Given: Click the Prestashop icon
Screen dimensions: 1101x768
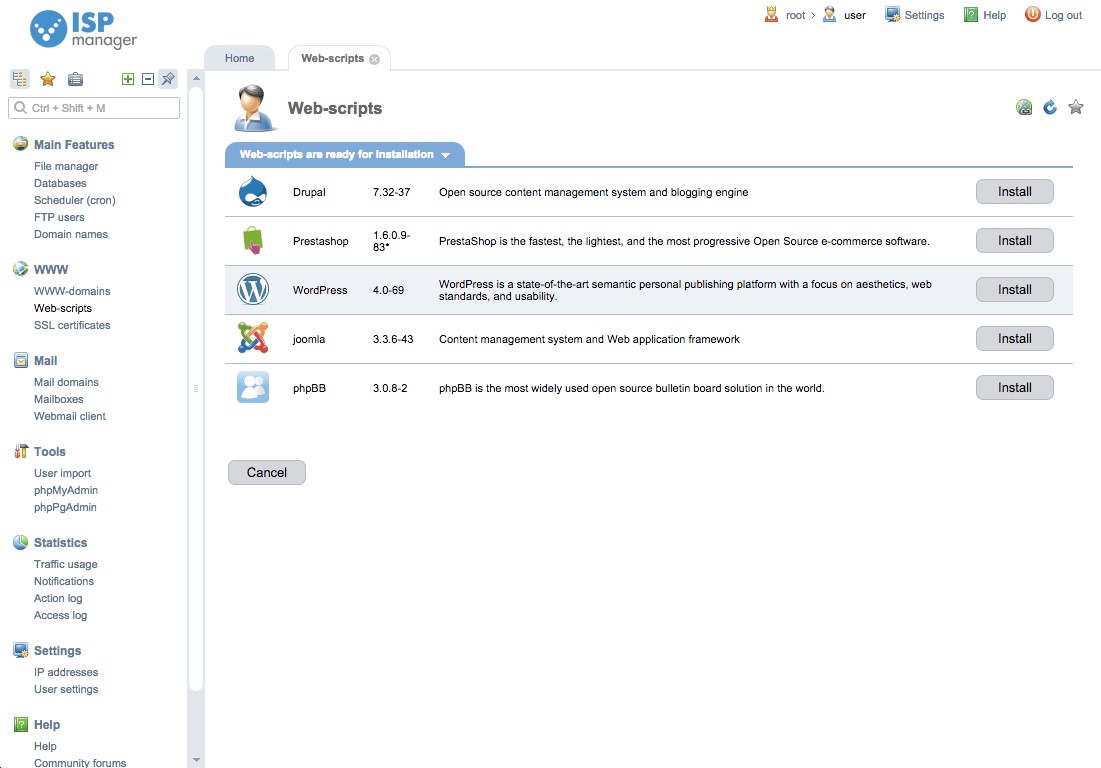Looking at the screenshot, I should point(252,240).
